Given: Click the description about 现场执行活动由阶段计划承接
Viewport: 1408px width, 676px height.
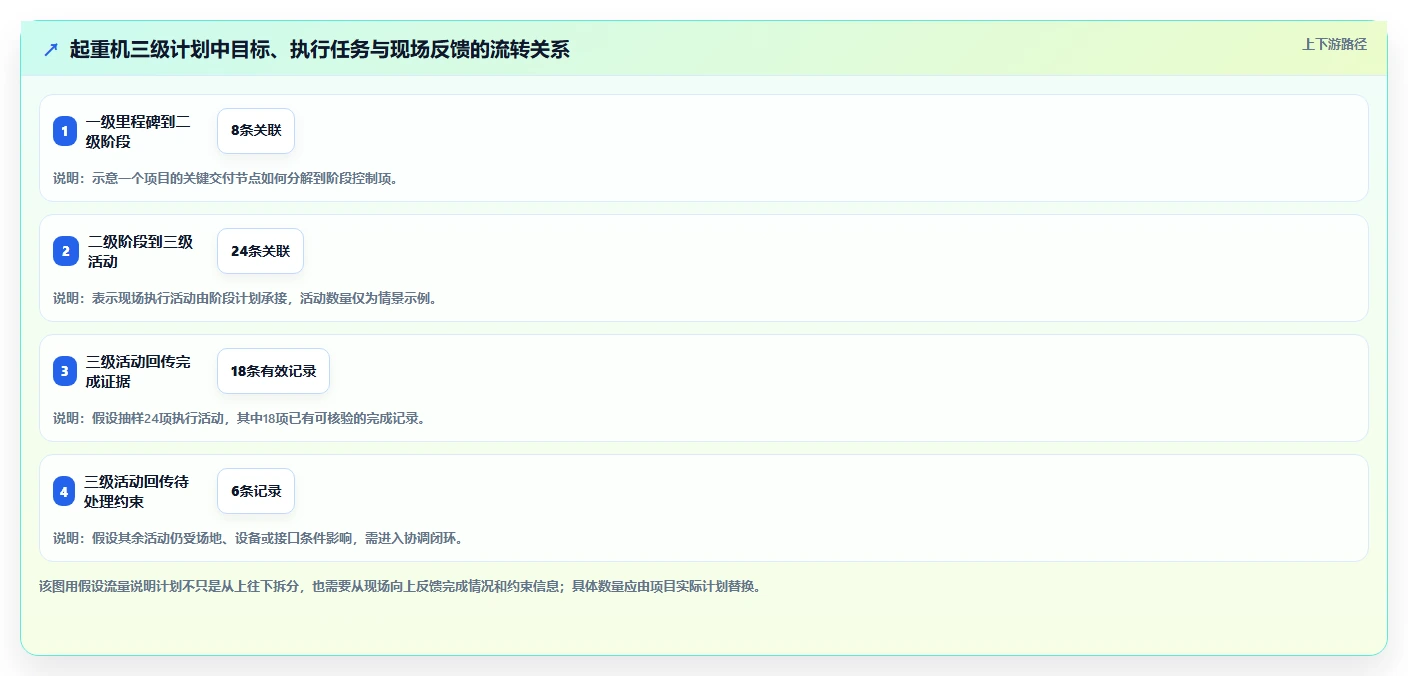Looking at the screenshot, I should 245,298.
